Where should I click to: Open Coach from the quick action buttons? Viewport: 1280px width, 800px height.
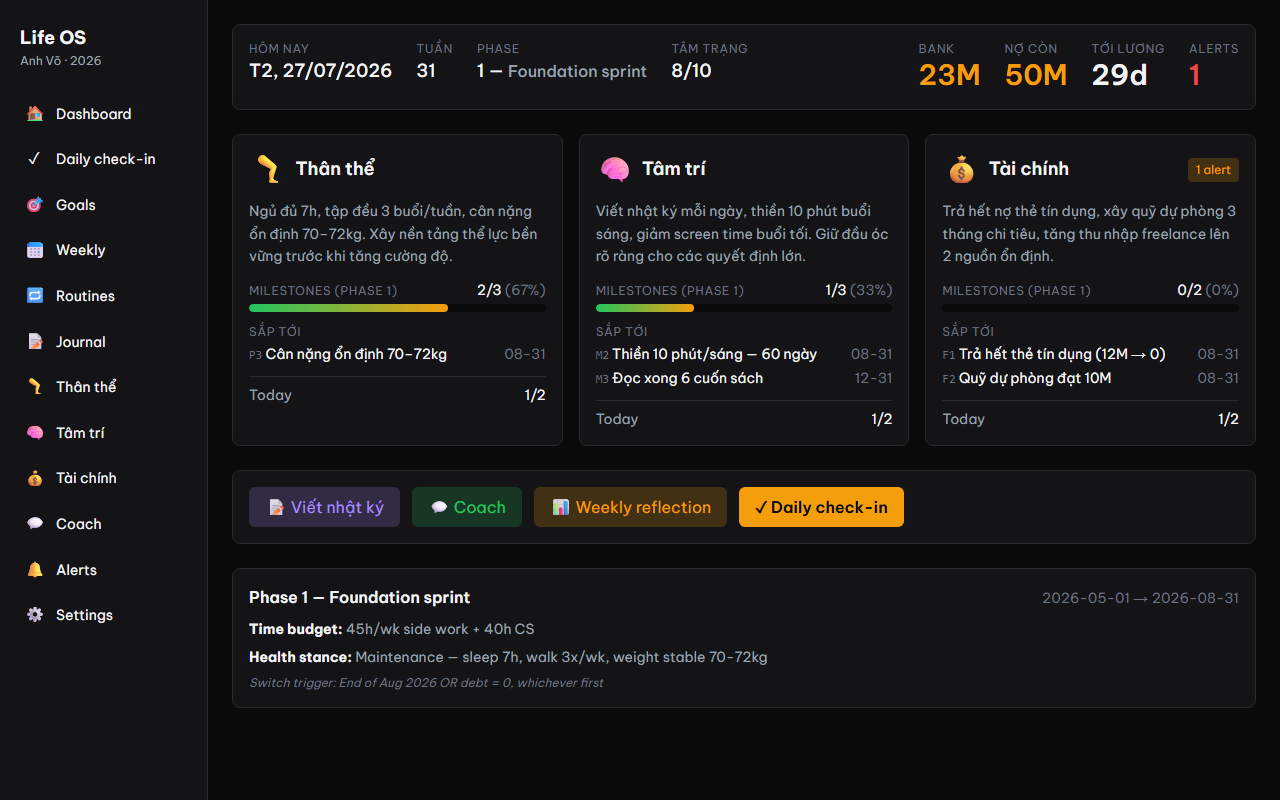[467, 507]
